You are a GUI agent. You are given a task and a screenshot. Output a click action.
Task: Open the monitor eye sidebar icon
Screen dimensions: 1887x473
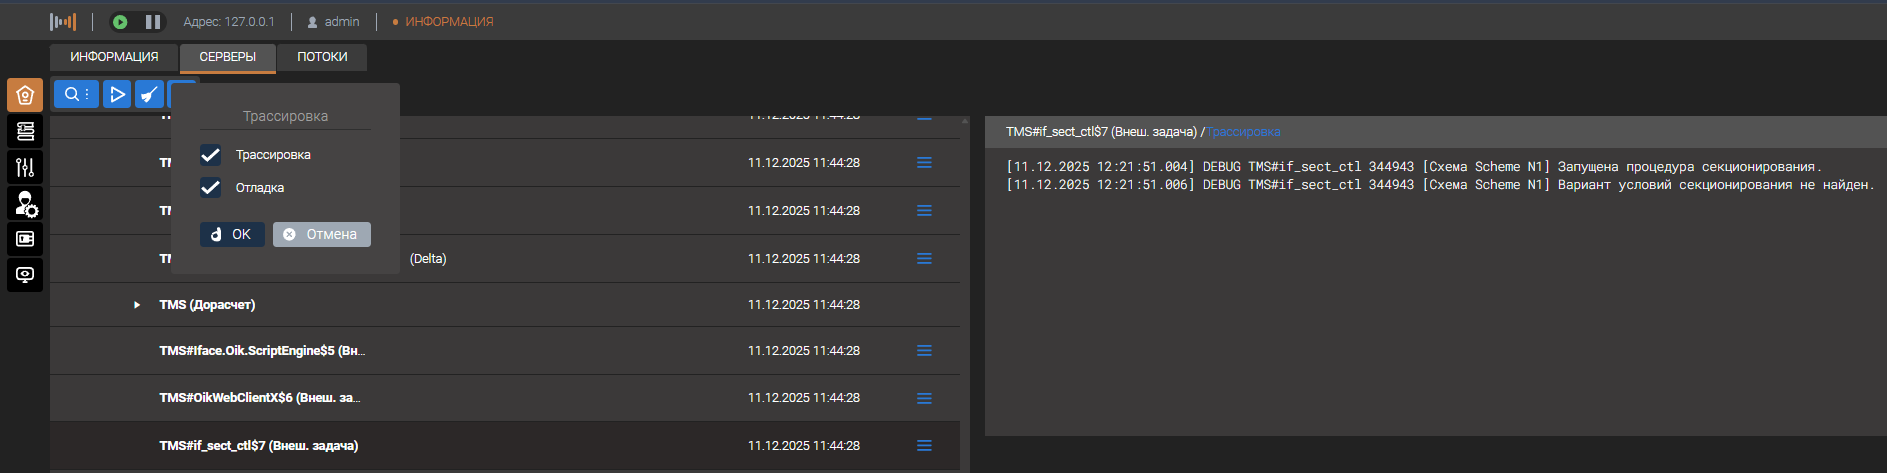(25, 275)
